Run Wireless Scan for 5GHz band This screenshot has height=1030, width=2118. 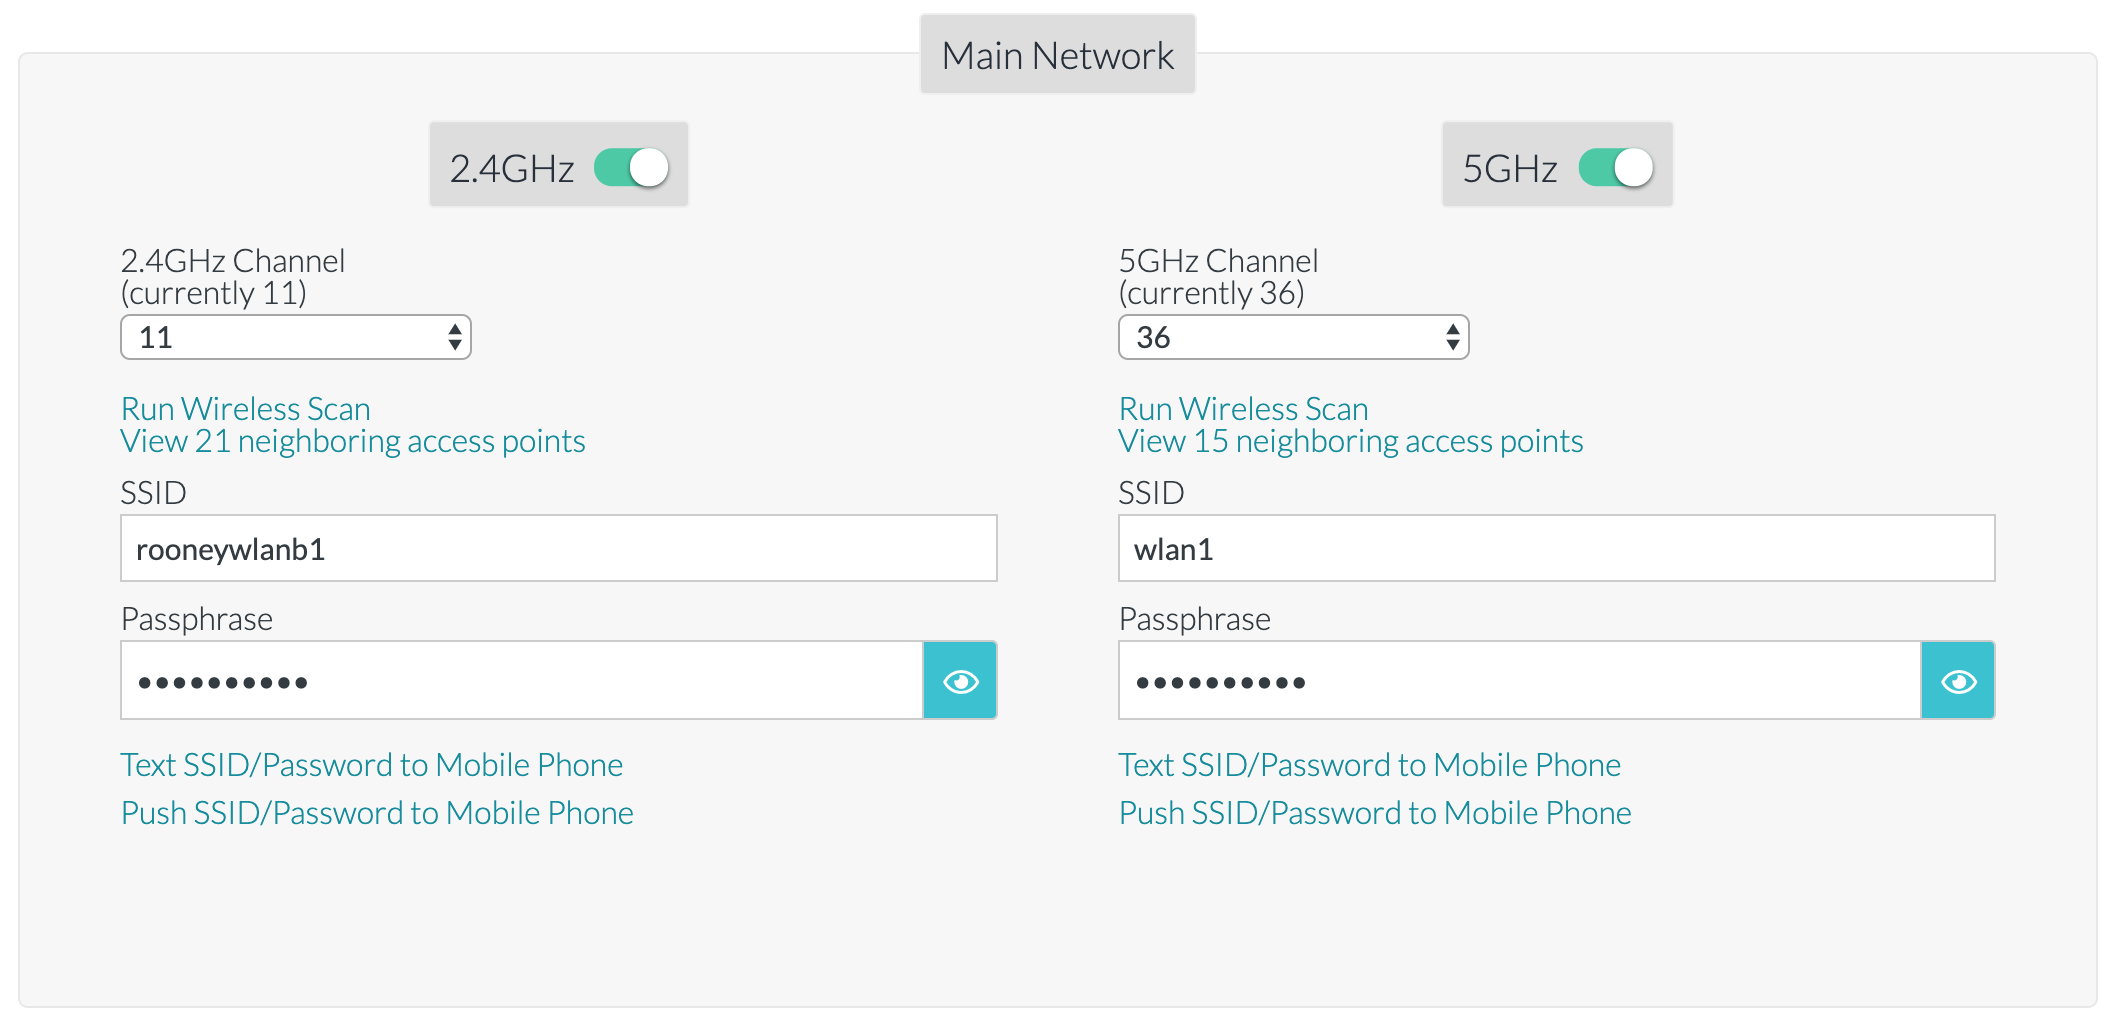1244,409
